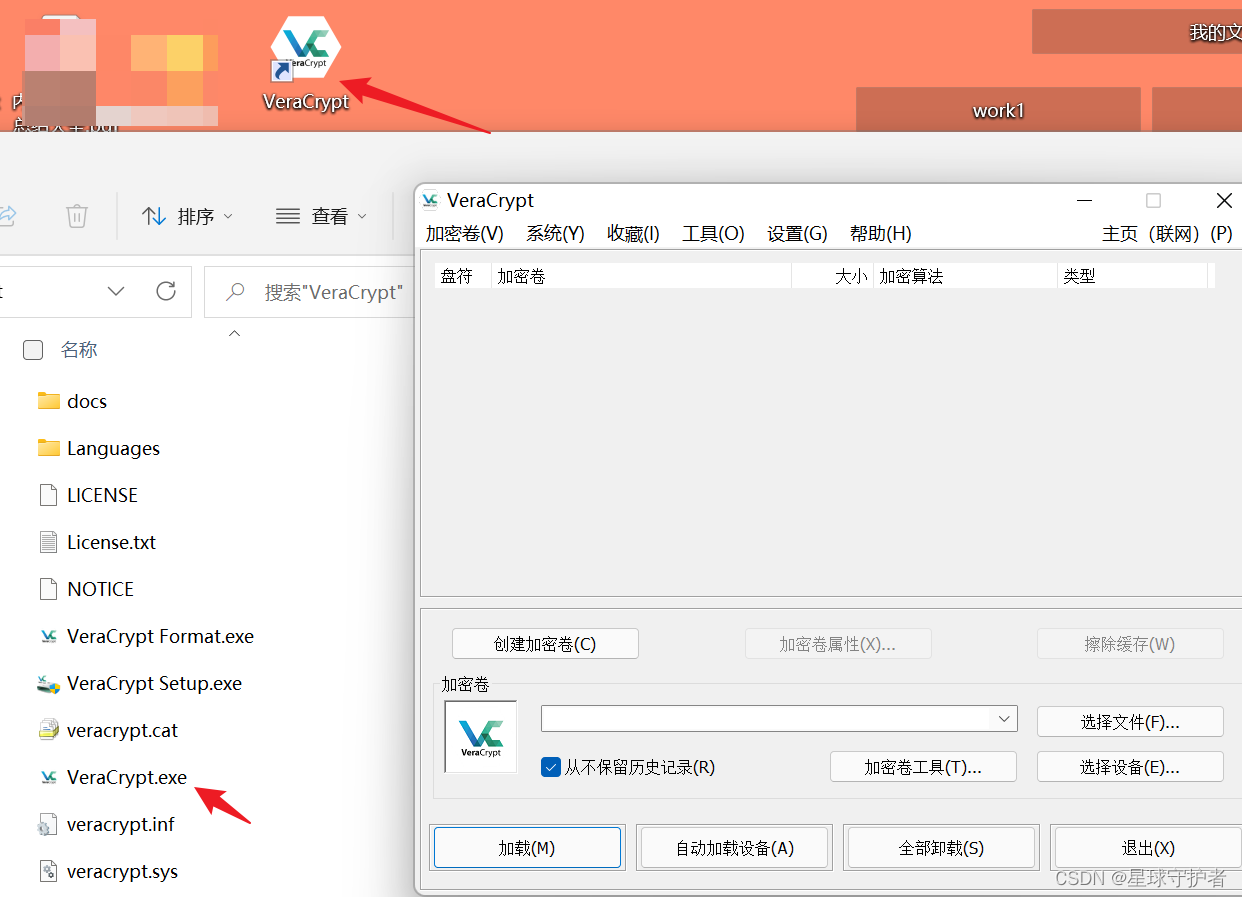Click the 选择文件(F)... button
This screenshot has width=1242, height=897.
(1130, 721)
